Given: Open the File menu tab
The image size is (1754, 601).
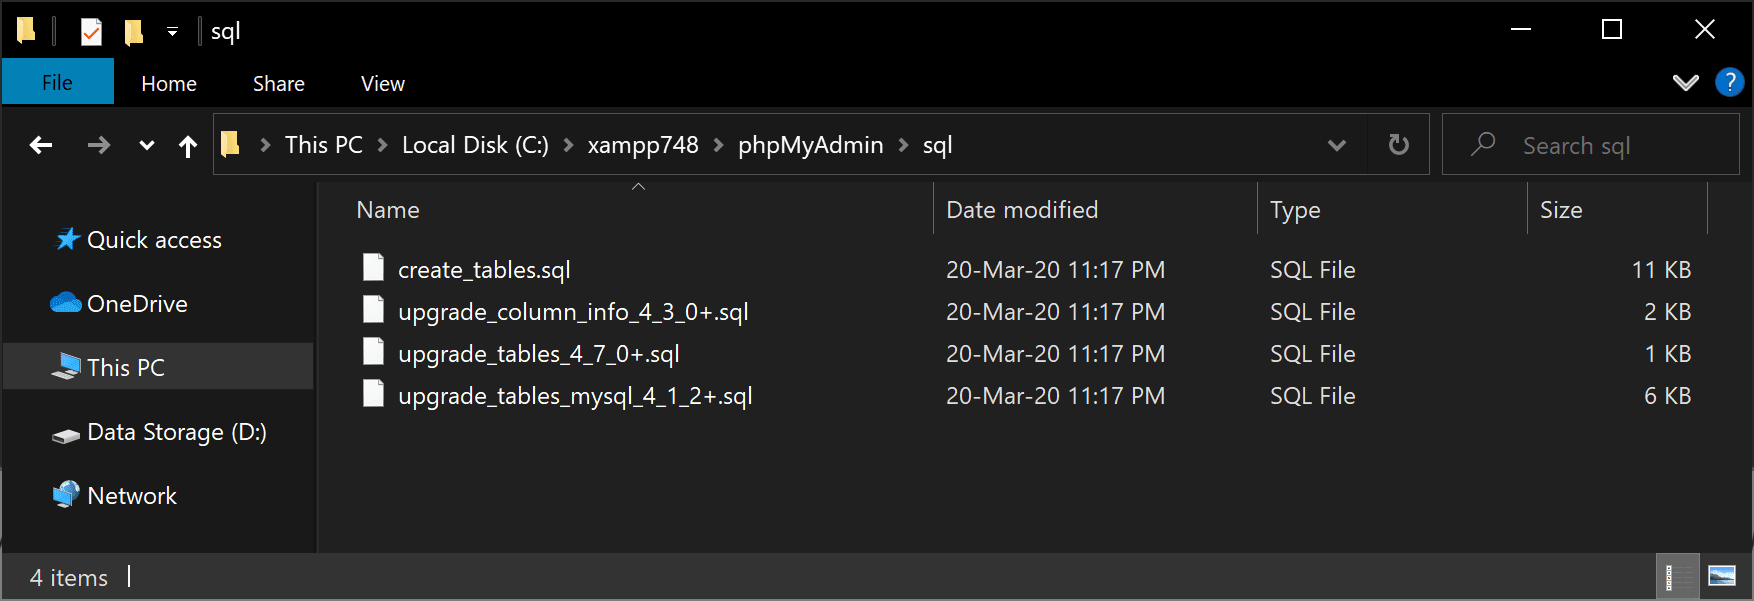Looking at the screenshot, I should [57, 82].
